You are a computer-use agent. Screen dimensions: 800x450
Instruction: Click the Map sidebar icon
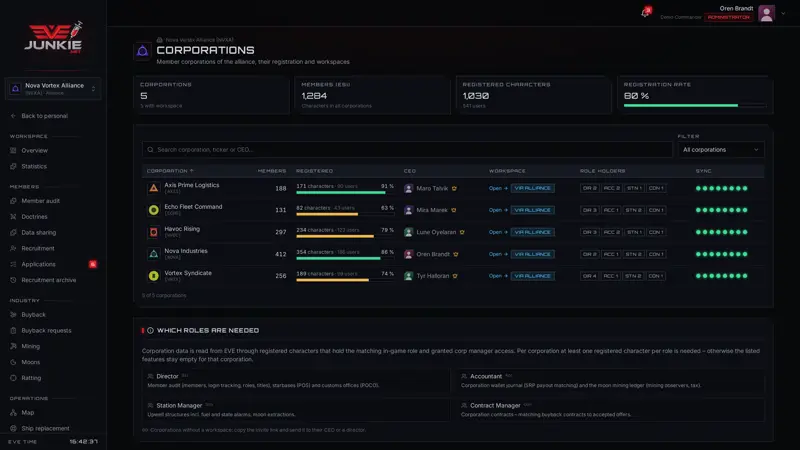[13, 412]
